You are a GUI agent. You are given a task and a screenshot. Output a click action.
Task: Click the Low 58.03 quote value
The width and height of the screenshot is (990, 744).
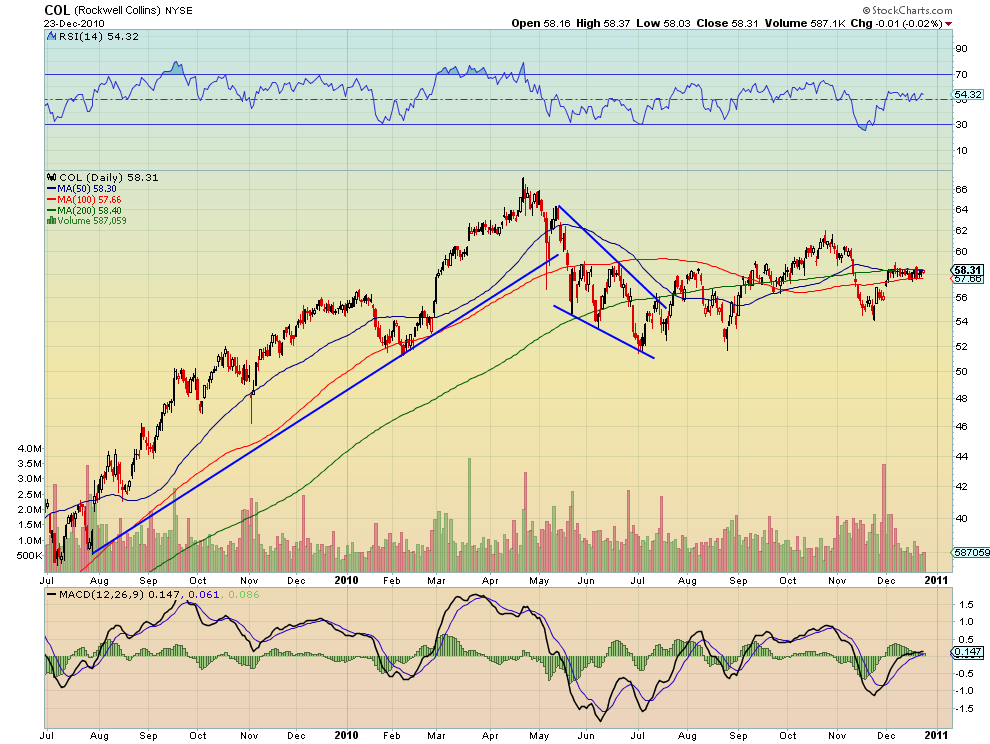pos(663,23)
